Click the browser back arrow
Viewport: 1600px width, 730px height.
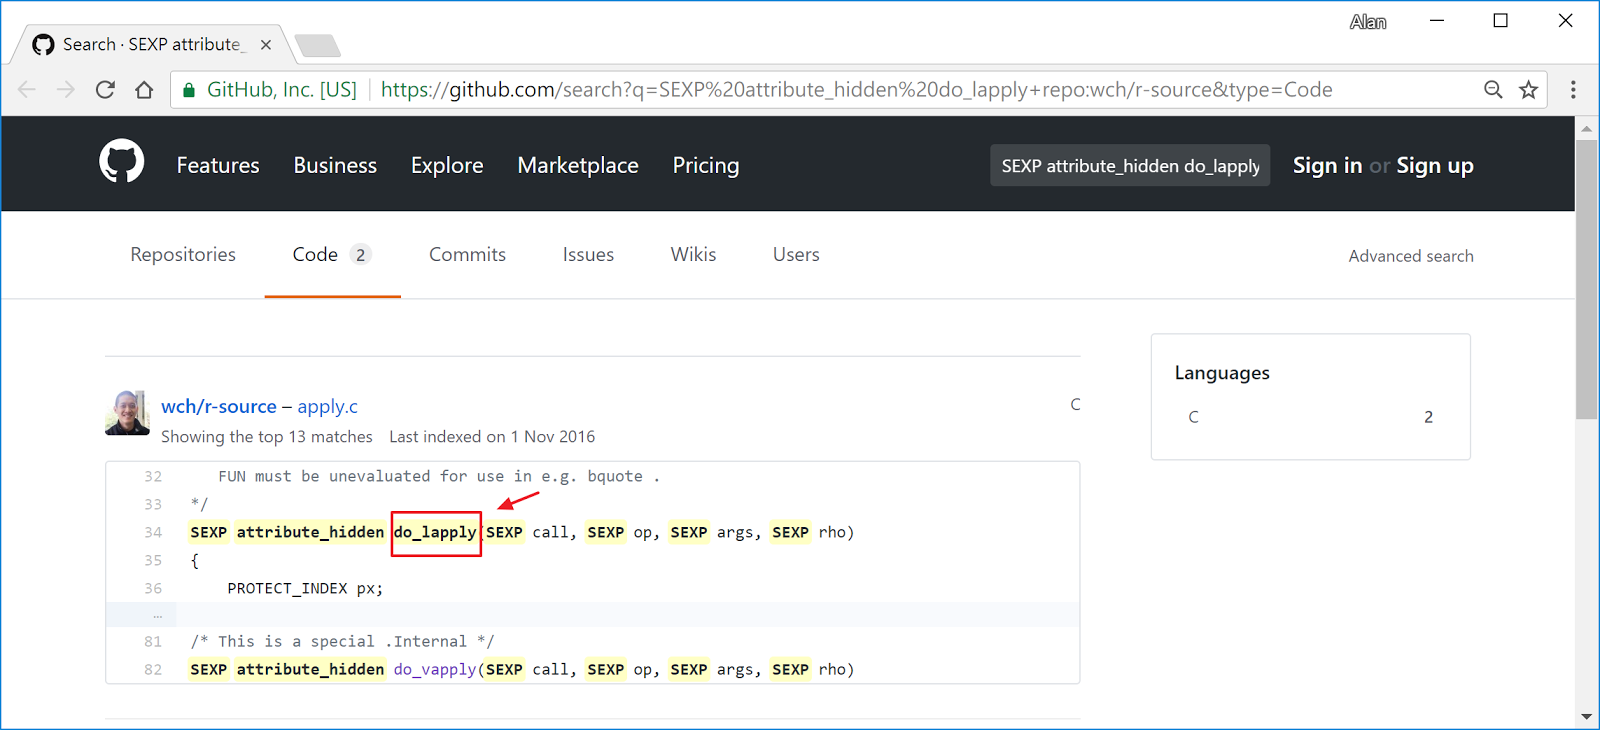tap(27, 90)
